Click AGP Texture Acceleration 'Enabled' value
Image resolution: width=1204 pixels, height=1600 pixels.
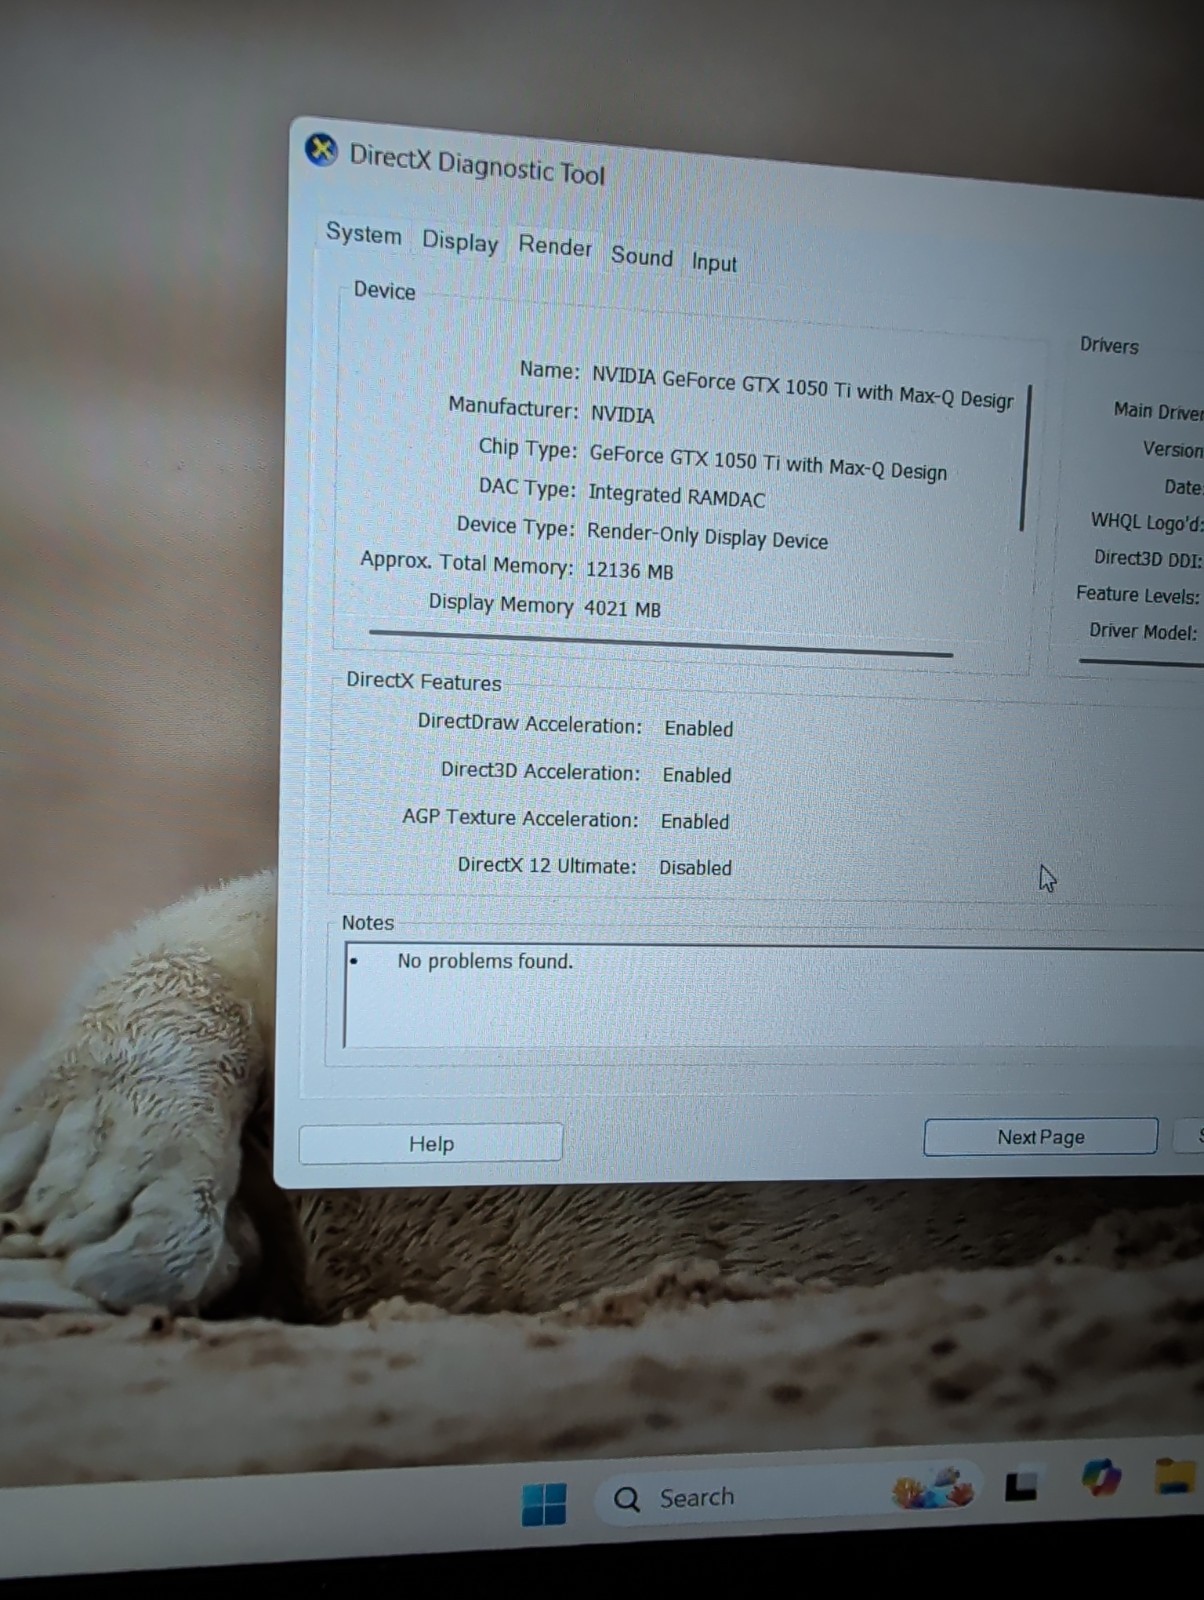coord(694,821)
